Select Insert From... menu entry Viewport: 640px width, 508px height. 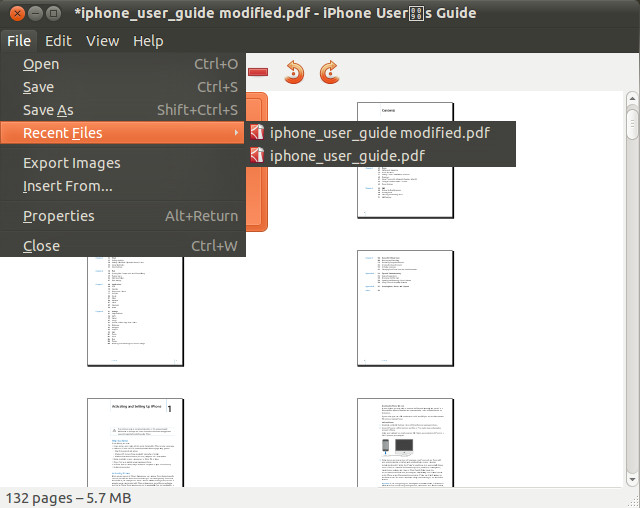point(123,186)
